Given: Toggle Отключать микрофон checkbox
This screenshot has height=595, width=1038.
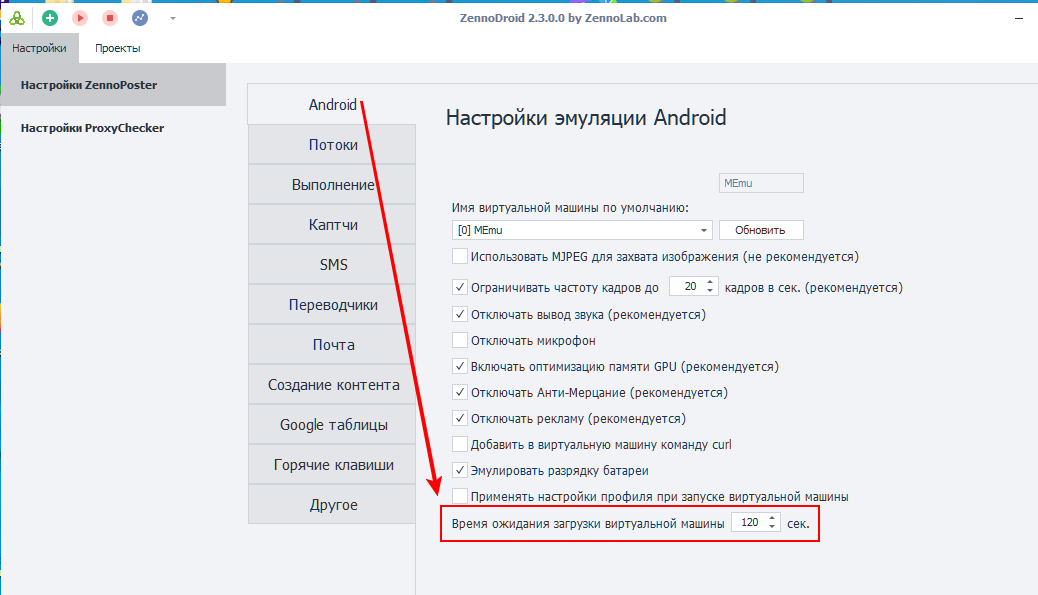Looking at the screenshot, I should (x=459, y=340).
